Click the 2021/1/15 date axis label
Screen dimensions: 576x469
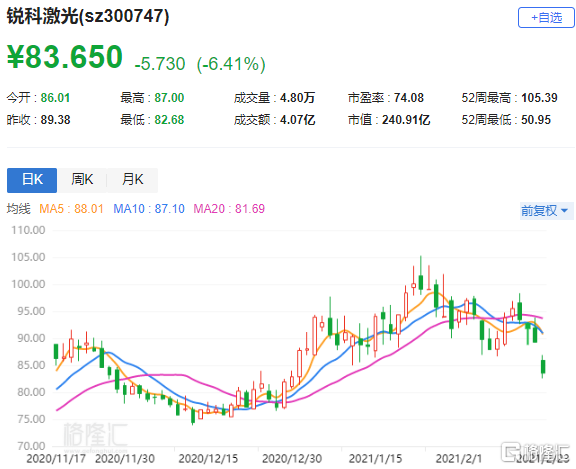click(375, 459)
